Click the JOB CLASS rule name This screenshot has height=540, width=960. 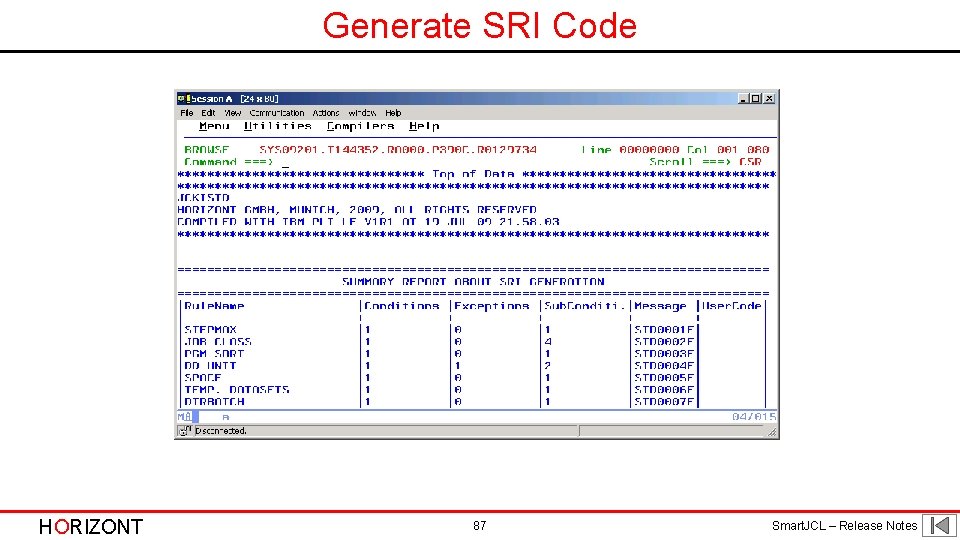(218, 342)
